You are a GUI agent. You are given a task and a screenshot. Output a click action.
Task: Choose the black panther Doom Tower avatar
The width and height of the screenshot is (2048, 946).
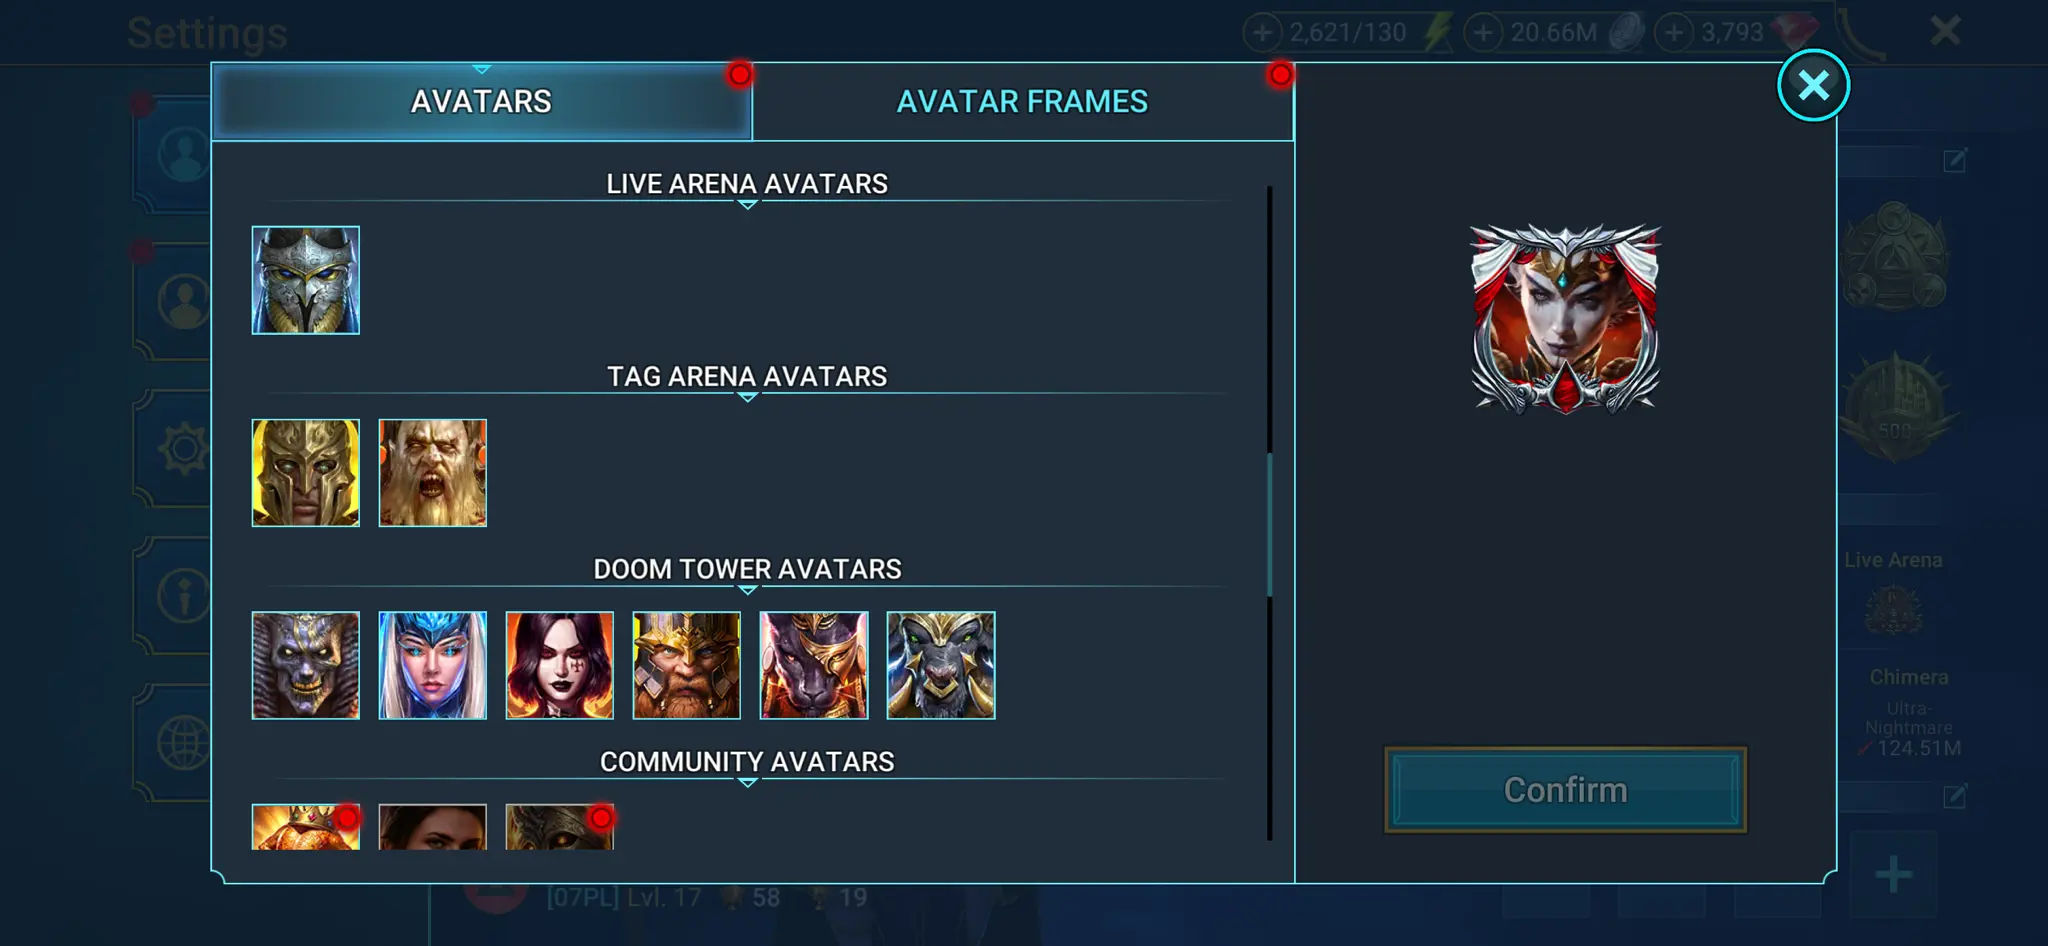tap(814, 665)
